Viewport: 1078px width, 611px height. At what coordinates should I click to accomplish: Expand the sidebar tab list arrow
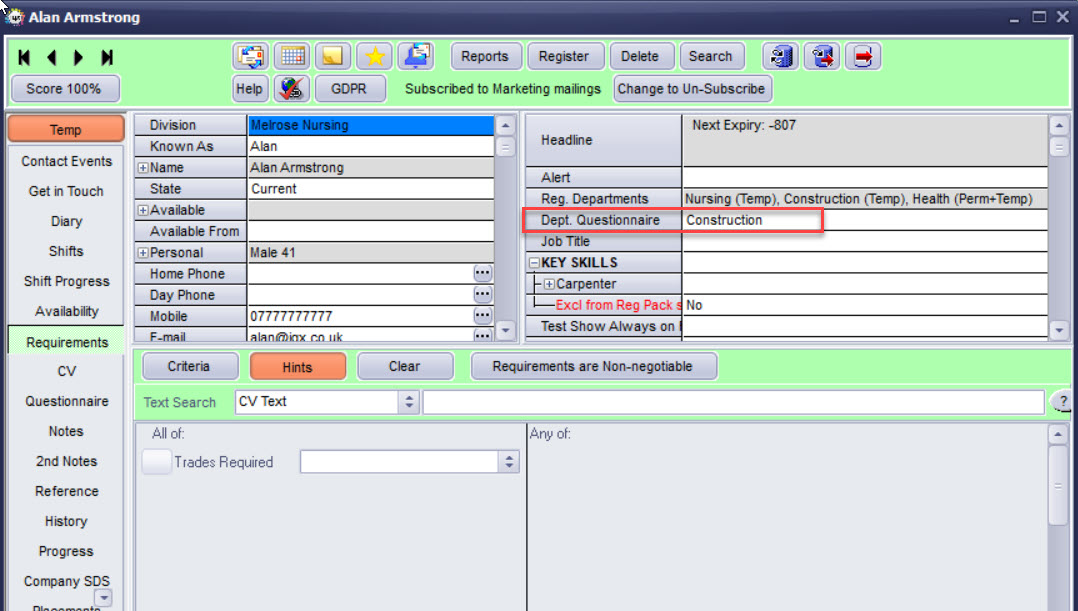102,598
